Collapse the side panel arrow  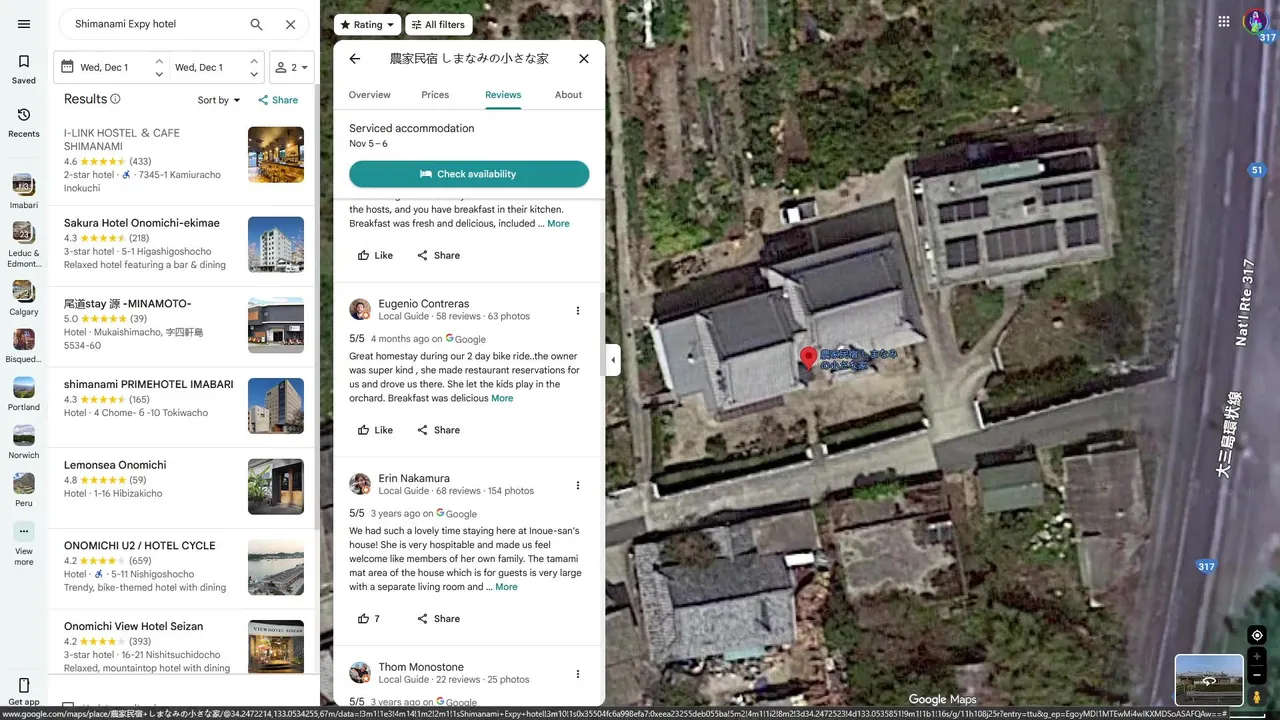(613, 360)
